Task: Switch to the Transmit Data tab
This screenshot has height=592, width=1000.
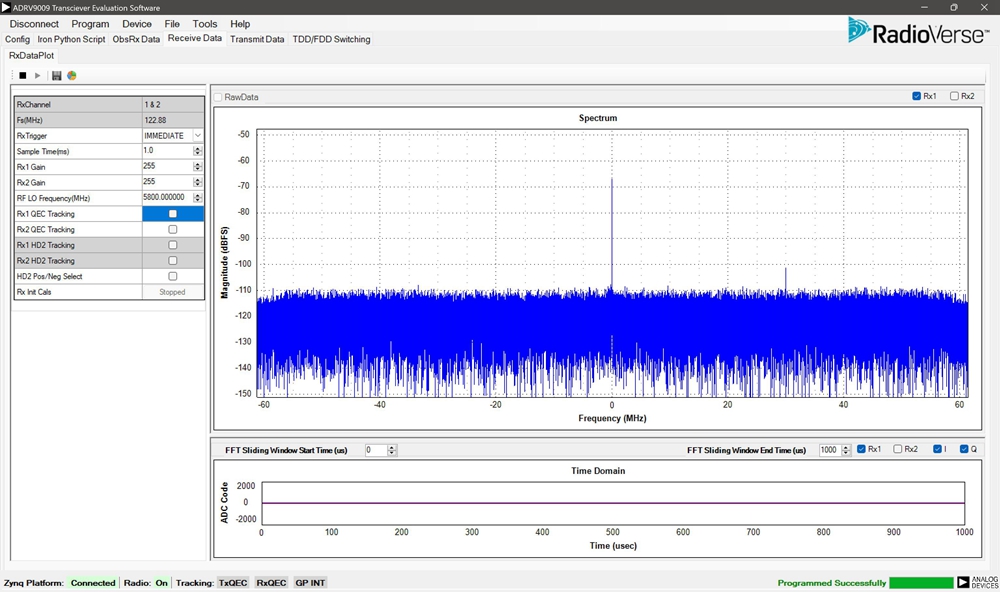Action: click(x=257, y=39)
